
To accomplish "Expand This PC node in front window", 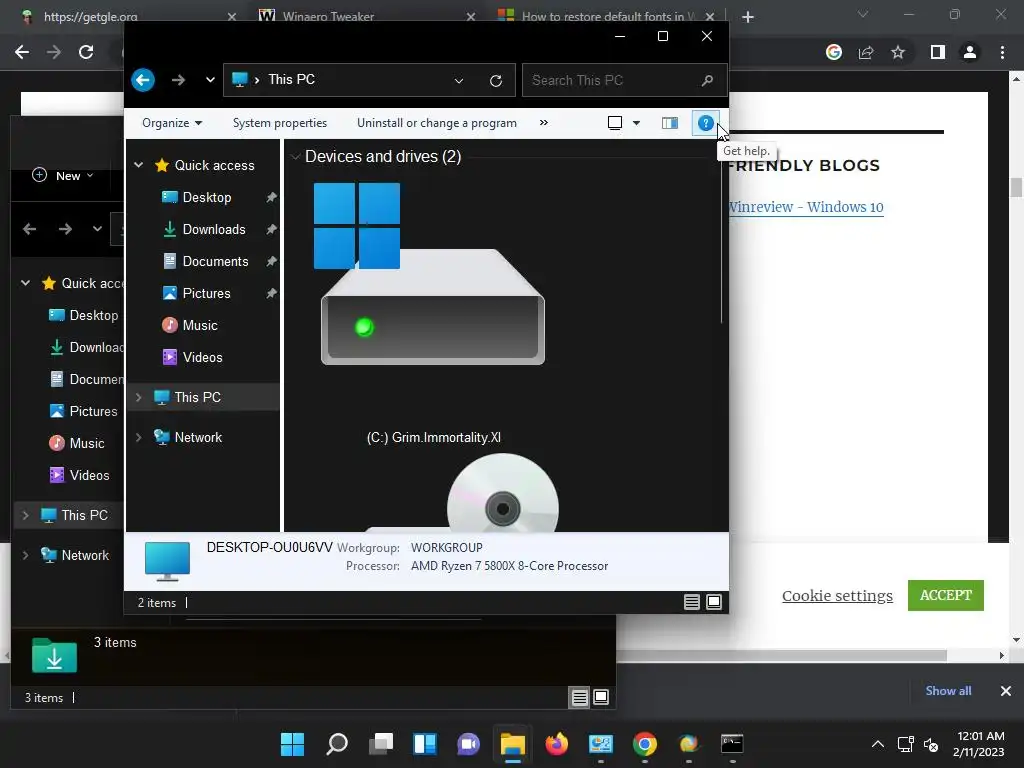I will [x=138, y=397].
